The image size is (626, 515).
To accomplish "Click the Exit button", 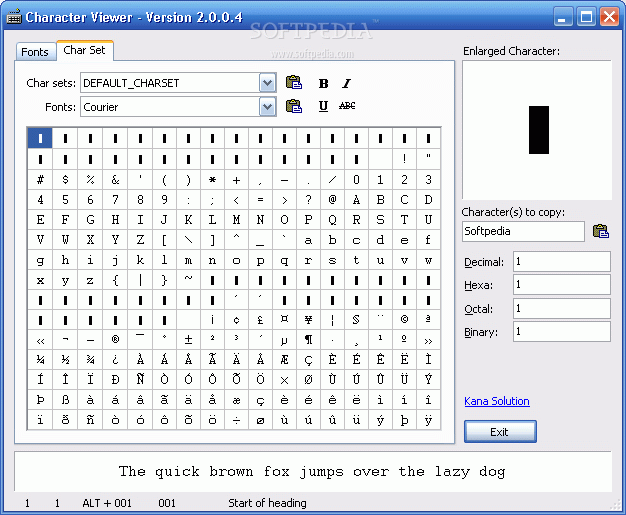I will (x=500, y=432).
